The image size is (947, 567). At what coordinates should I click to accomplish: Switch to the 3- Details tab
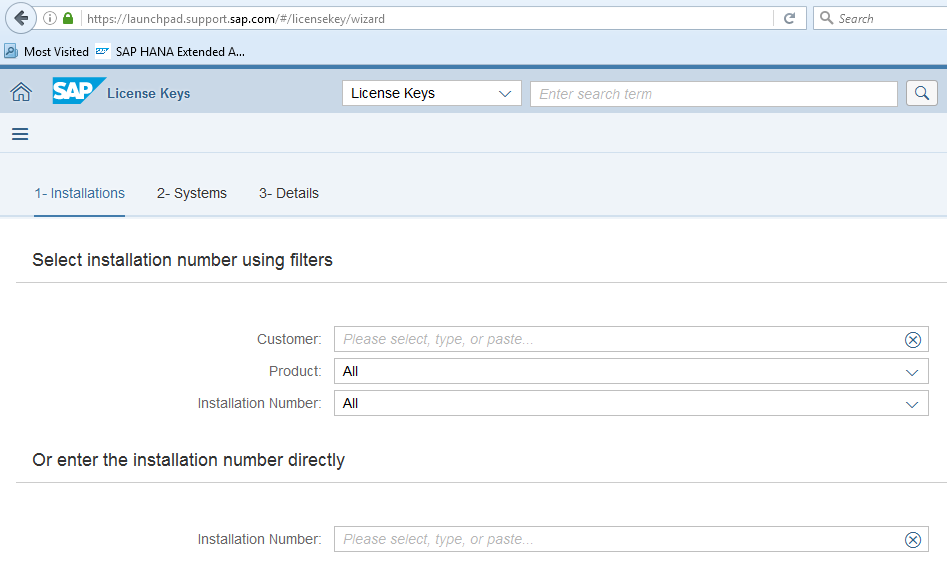(x=289, y=193)
